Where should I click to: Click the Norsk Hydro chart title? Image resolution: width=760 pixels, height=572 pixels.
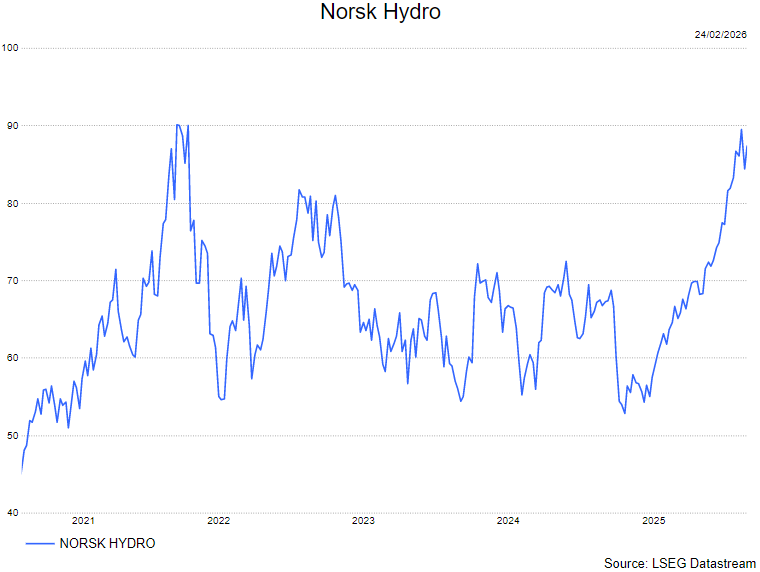click(x=380, y=13)
